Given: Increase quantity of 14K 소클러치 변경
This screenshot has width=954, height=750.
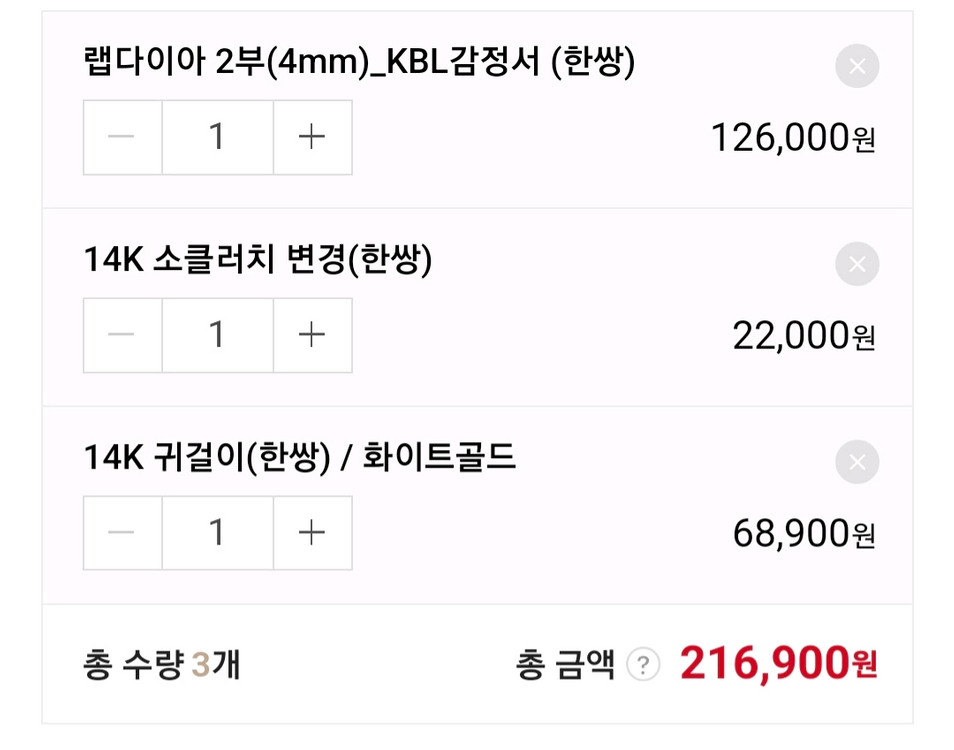Looking at the screenshot, I should tap(312, 335).
